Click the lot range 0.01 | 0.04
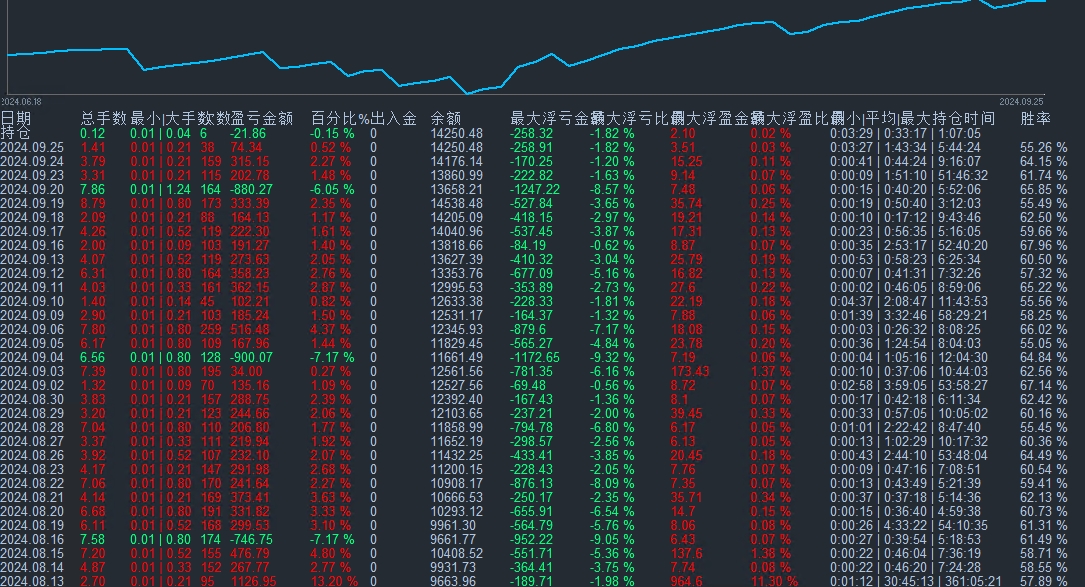Viewport: 1085px width, 587px height. [161, 134]
